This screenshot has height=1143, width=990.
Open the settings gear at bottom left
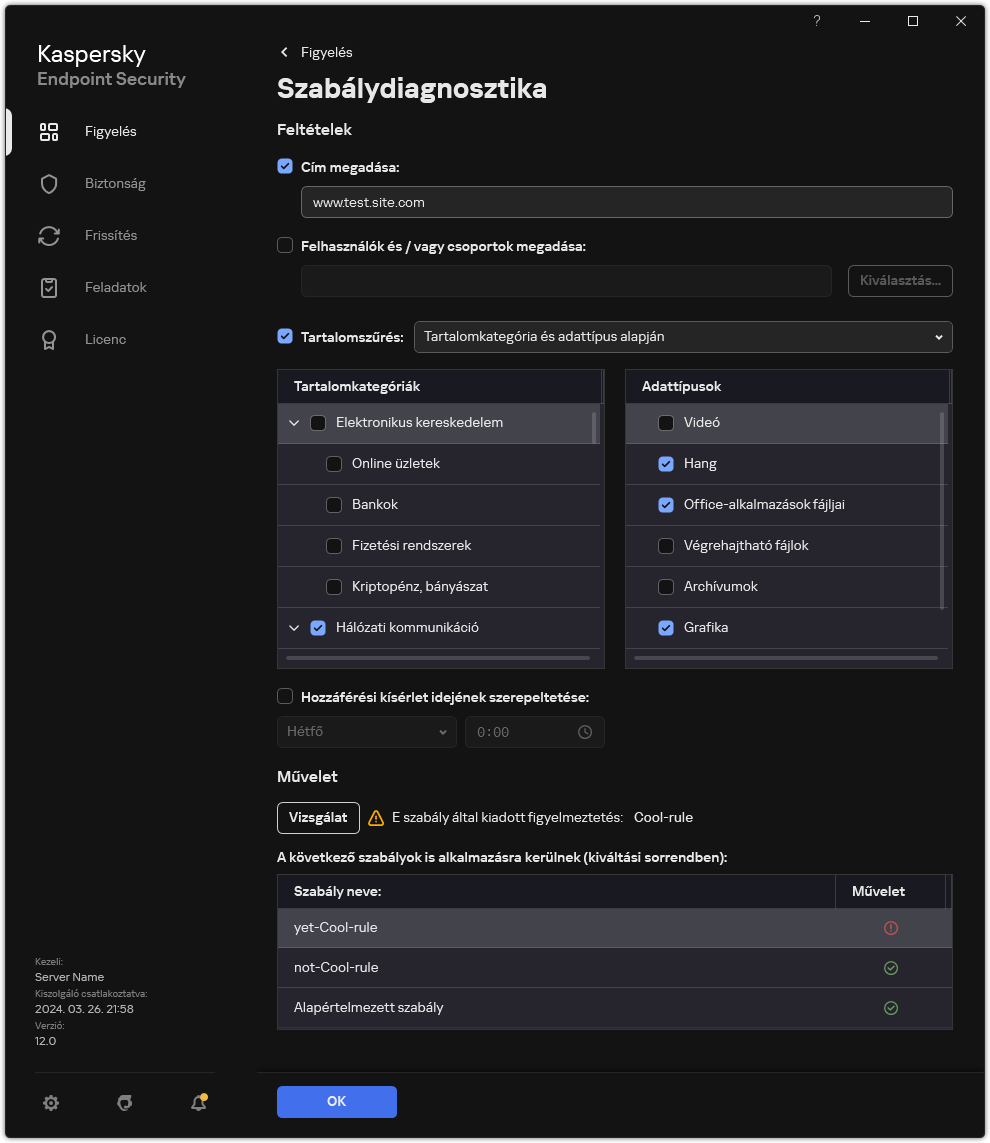click(51, 1102)
